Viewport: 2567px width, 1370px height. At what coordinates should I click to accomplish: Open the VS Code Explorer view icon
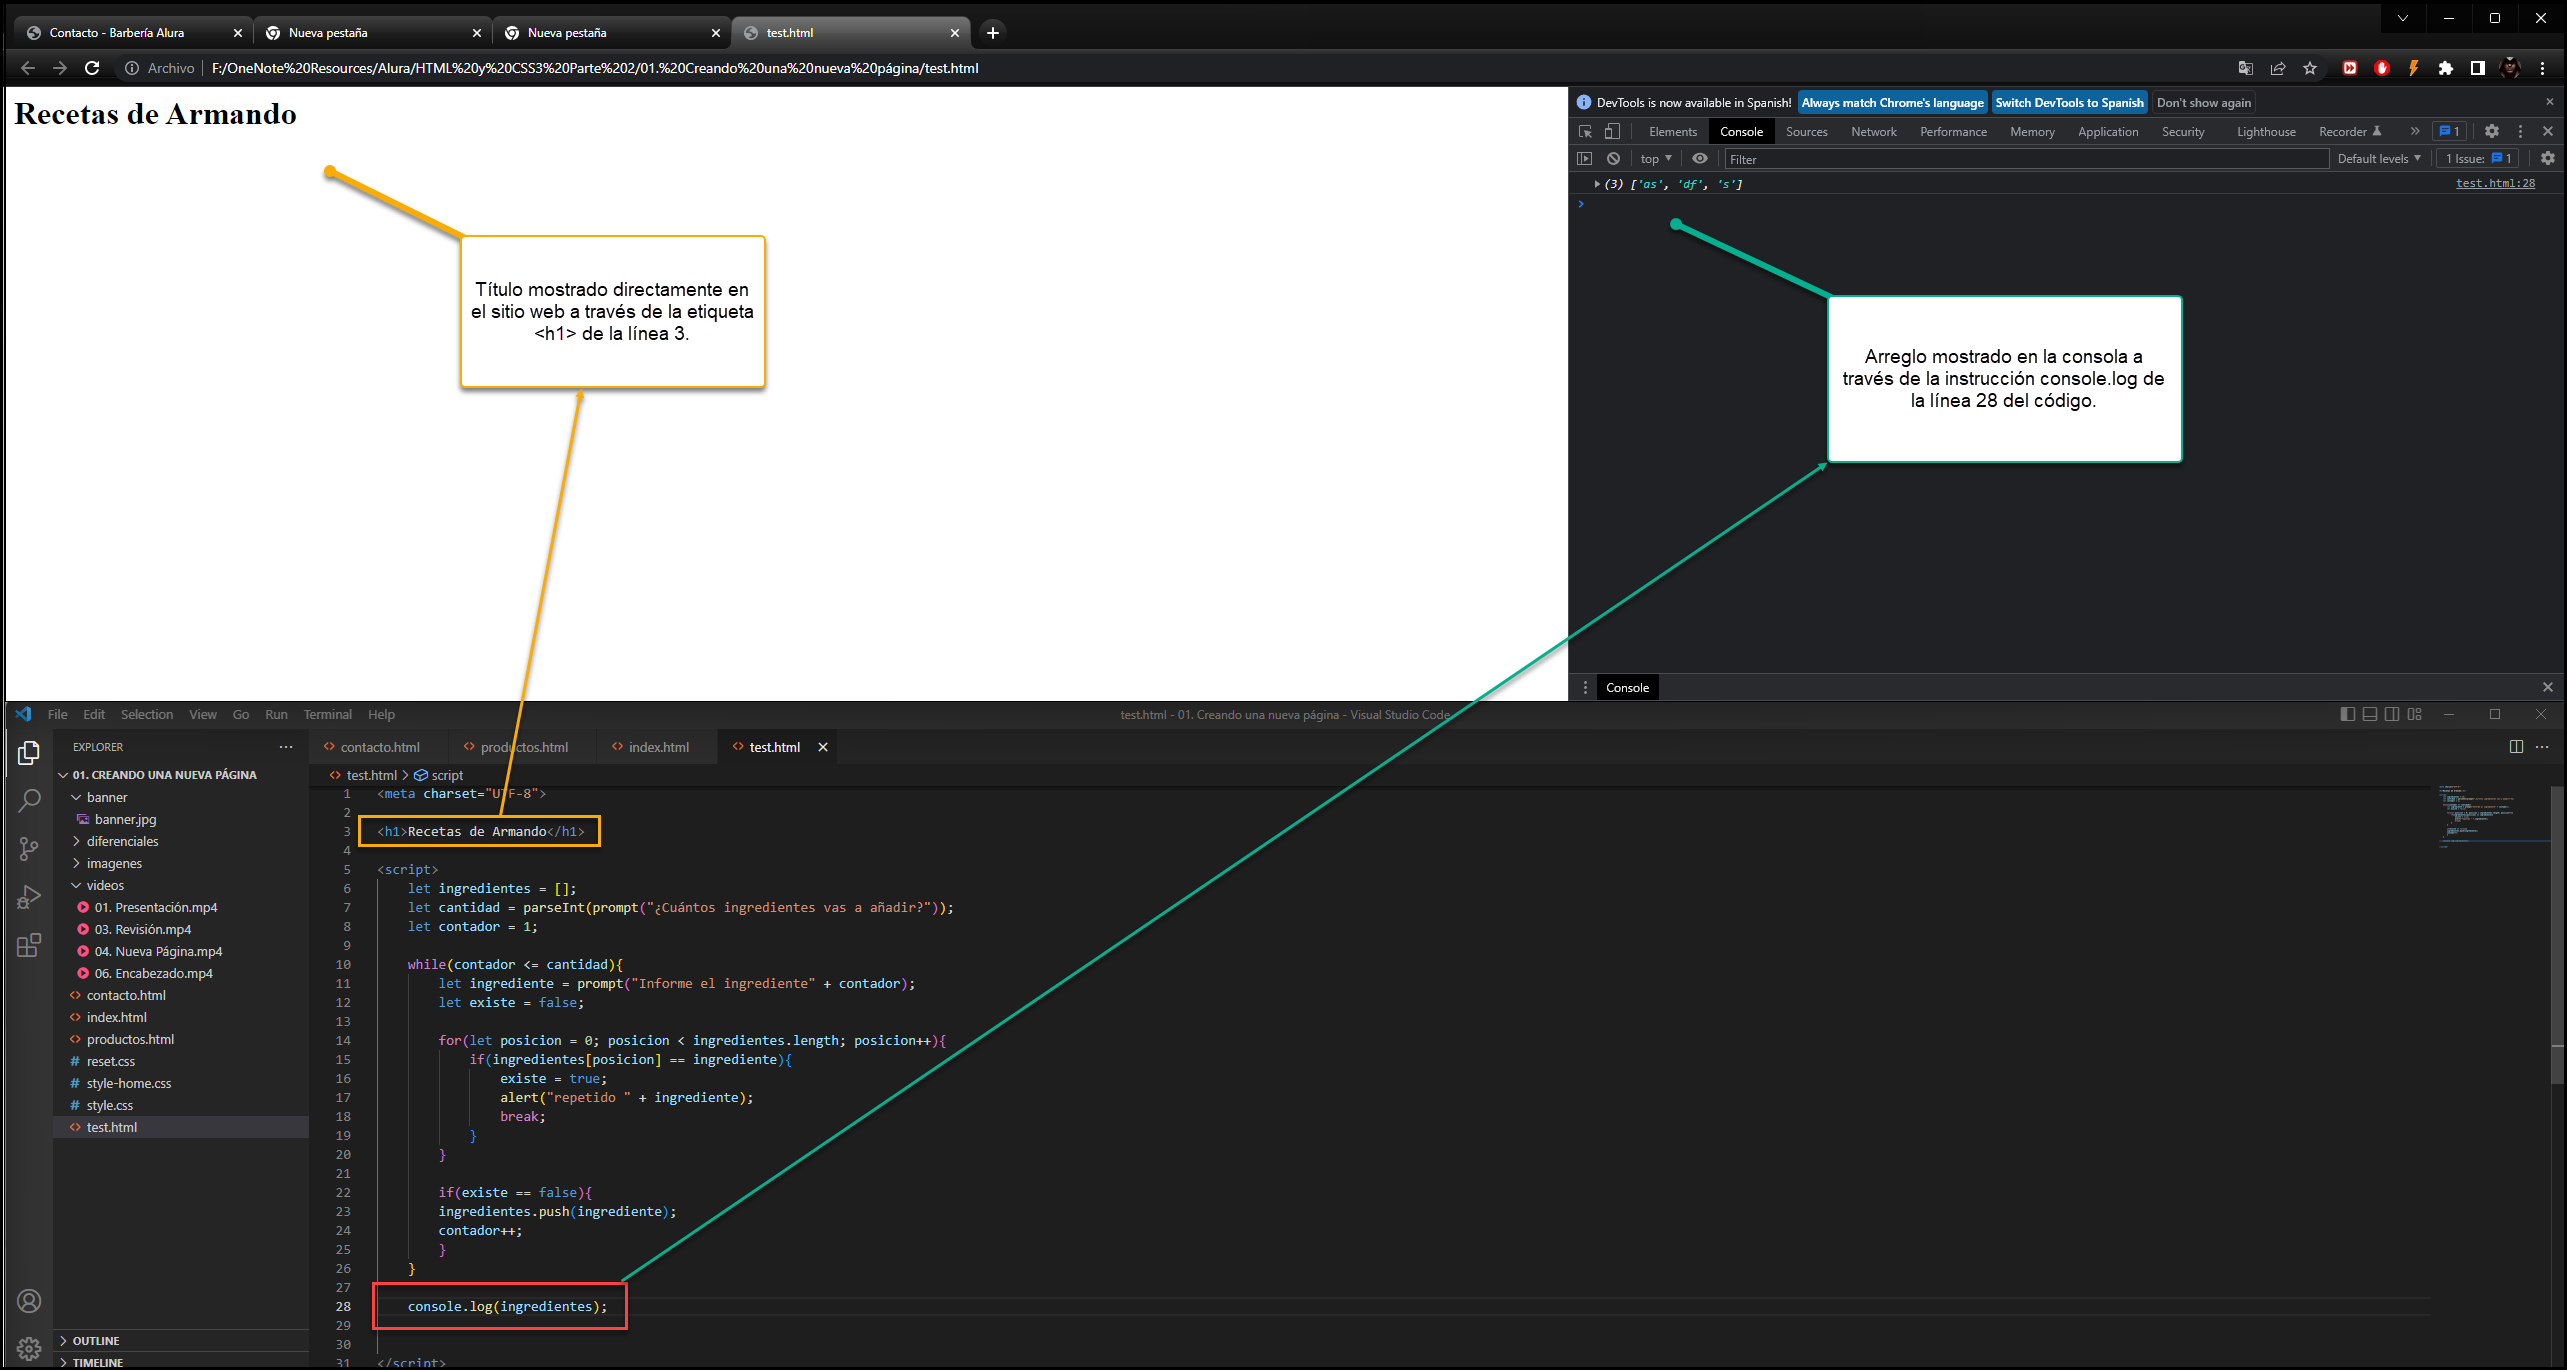(29, 752)
